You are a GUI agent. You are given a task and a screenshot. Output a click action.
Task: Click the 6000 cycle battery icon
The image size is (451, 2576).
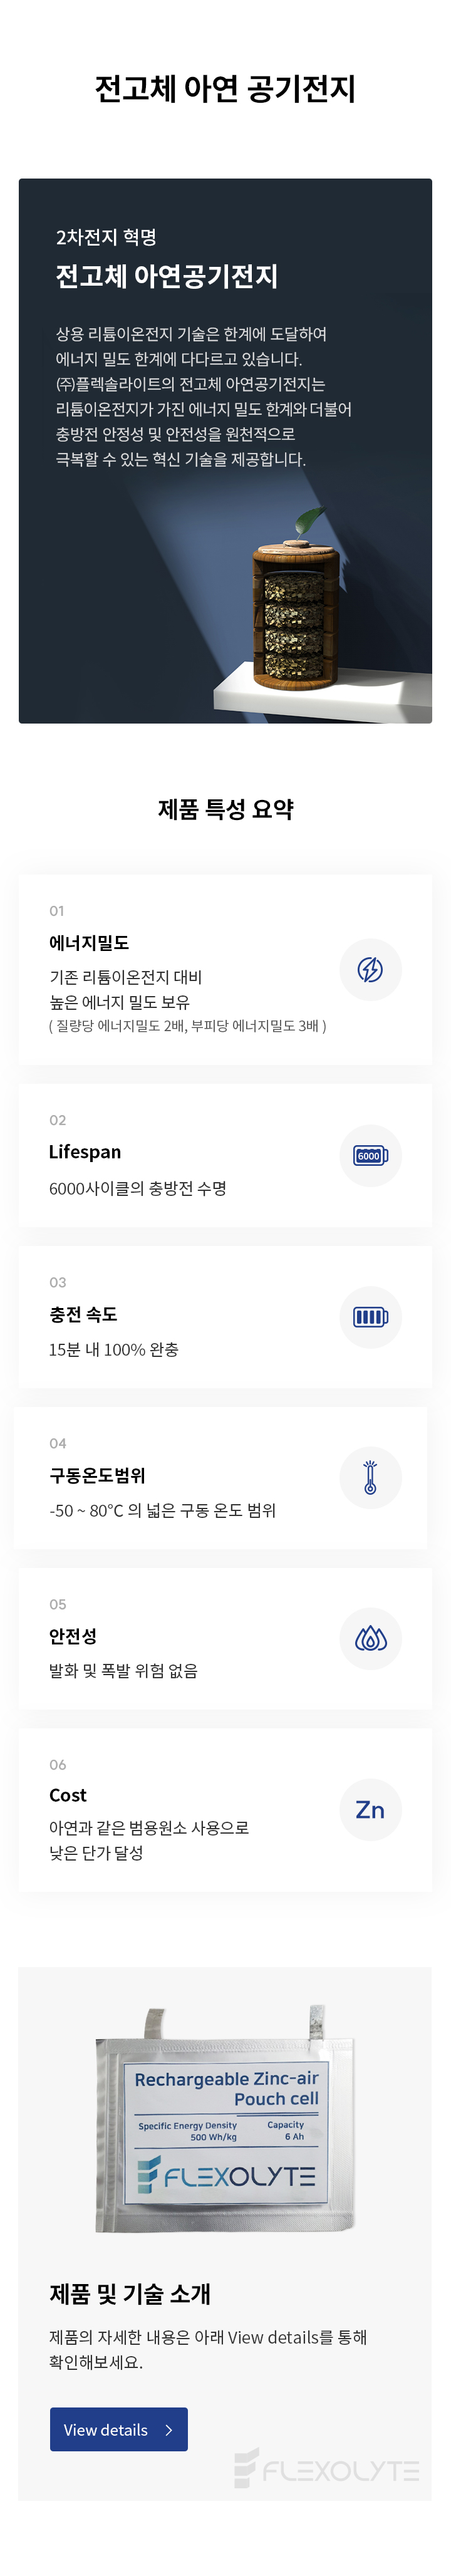click(x=370, y=1155)
